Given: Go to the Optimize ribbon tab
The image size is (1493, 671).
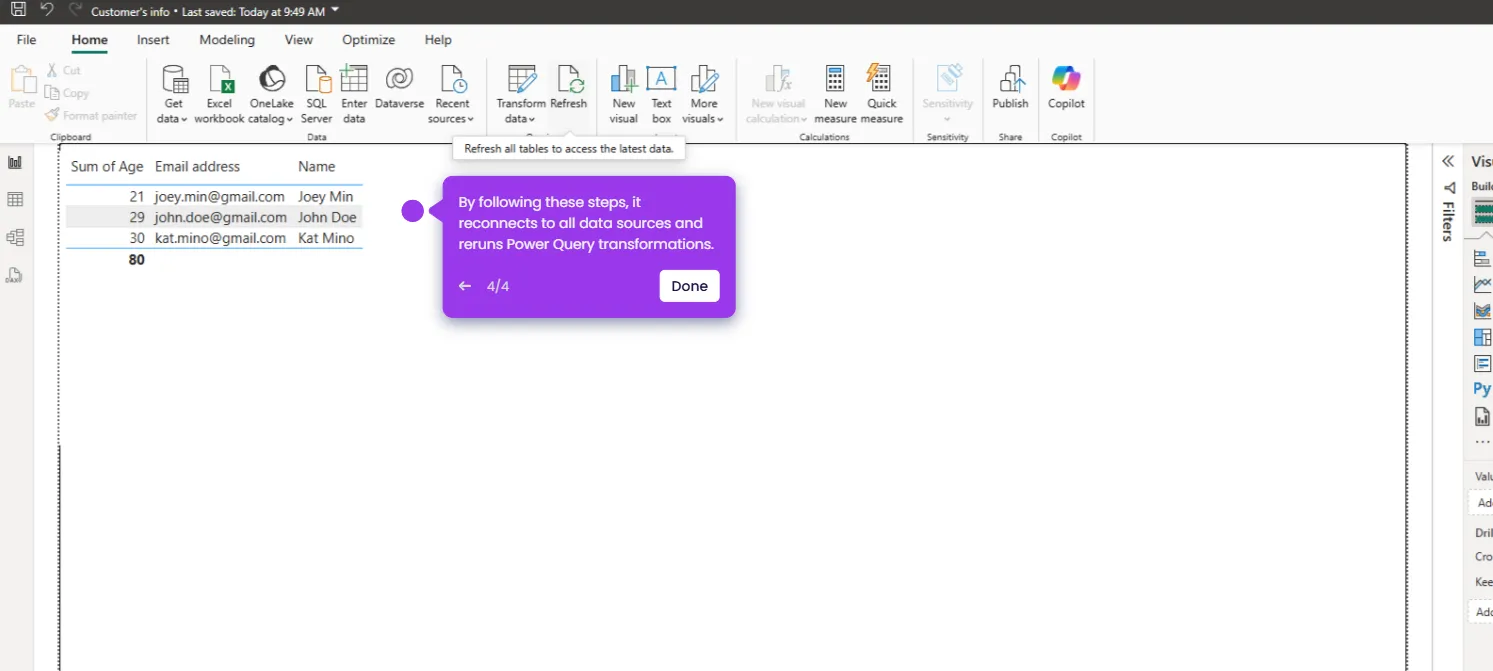Looking at the screenshot, I should pyautogui.click(x=368, y=40).
